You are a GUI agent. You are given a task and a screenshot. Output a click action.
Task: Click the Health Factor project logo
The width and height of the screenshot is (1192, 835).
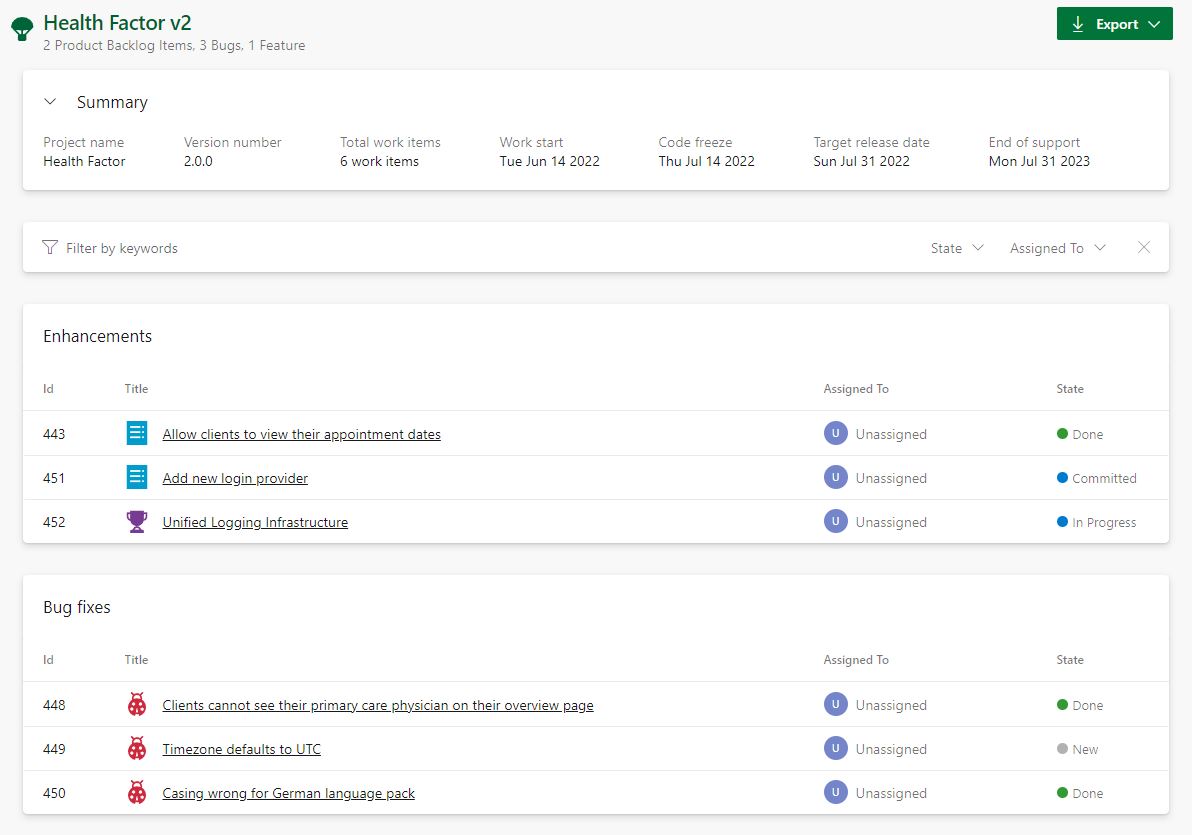[x=22, y=28]
